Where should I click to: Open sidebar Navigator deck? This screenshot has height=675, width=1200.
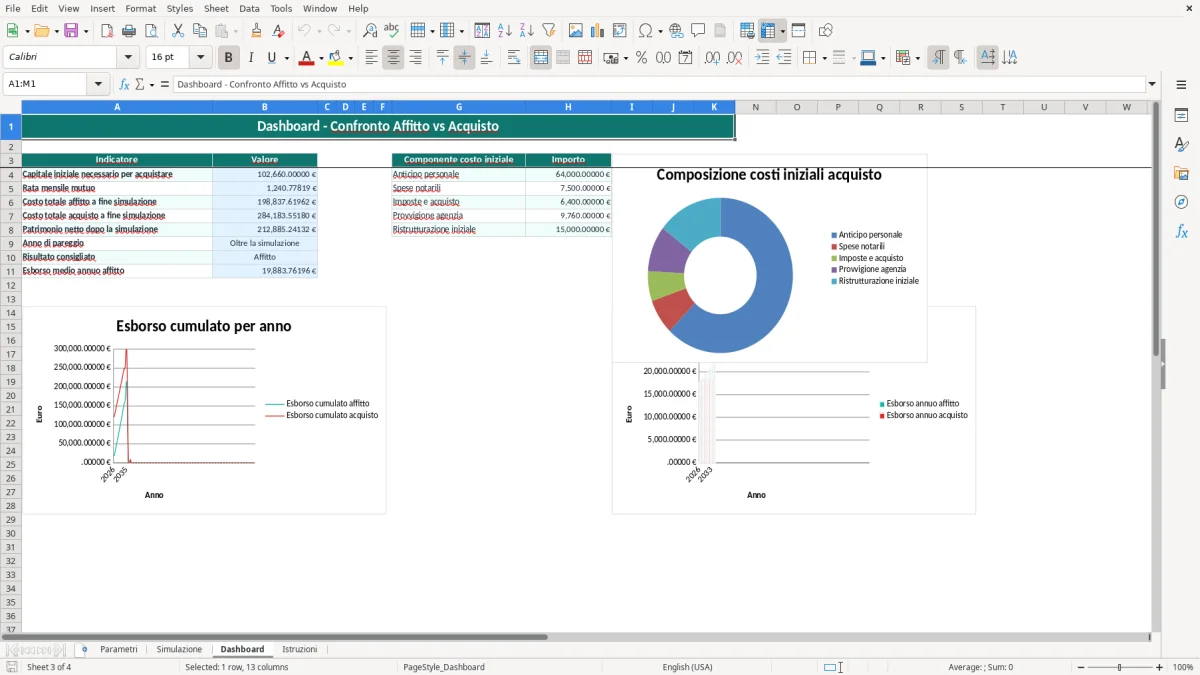coord(1181,202)
